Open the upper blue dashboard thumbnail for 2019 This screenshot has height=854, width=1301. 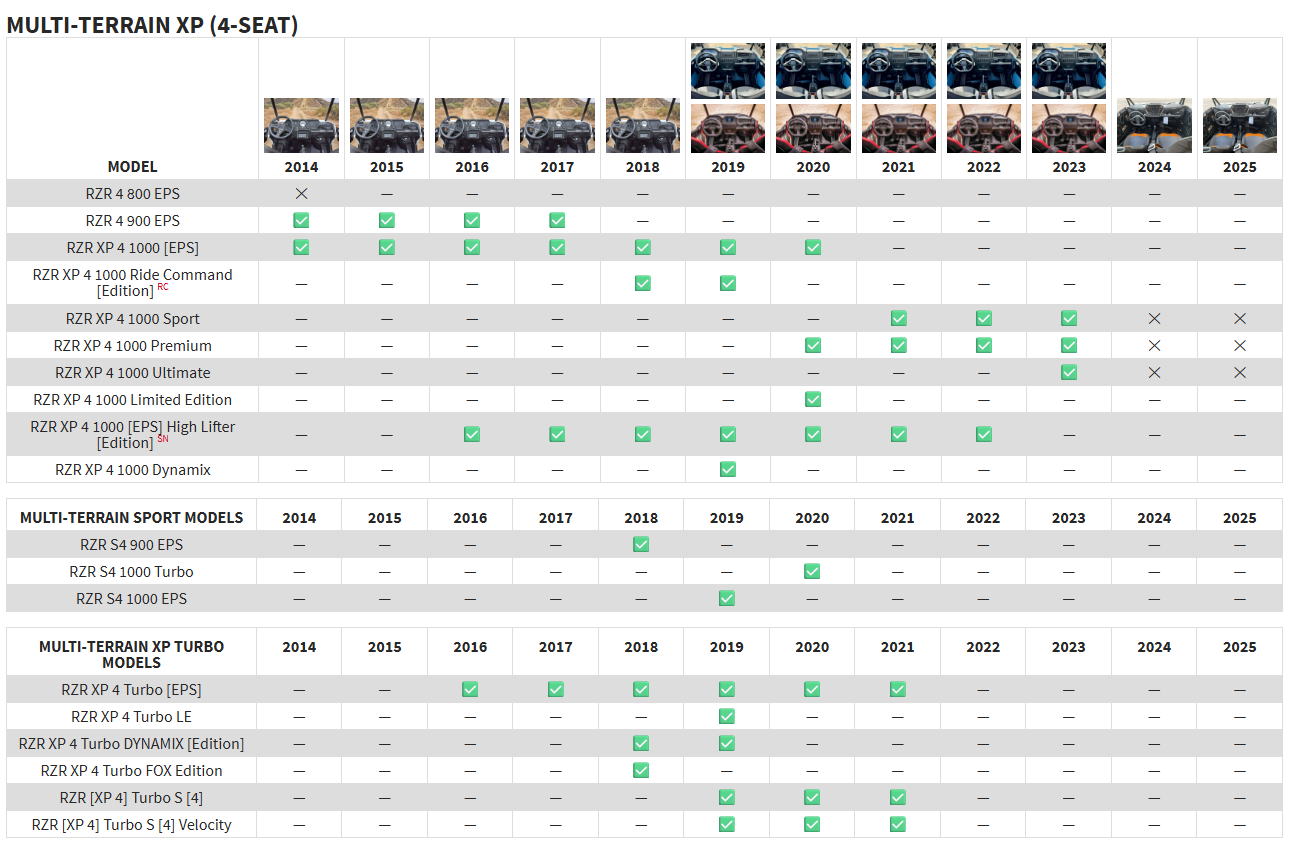click(x=727, y=71)
